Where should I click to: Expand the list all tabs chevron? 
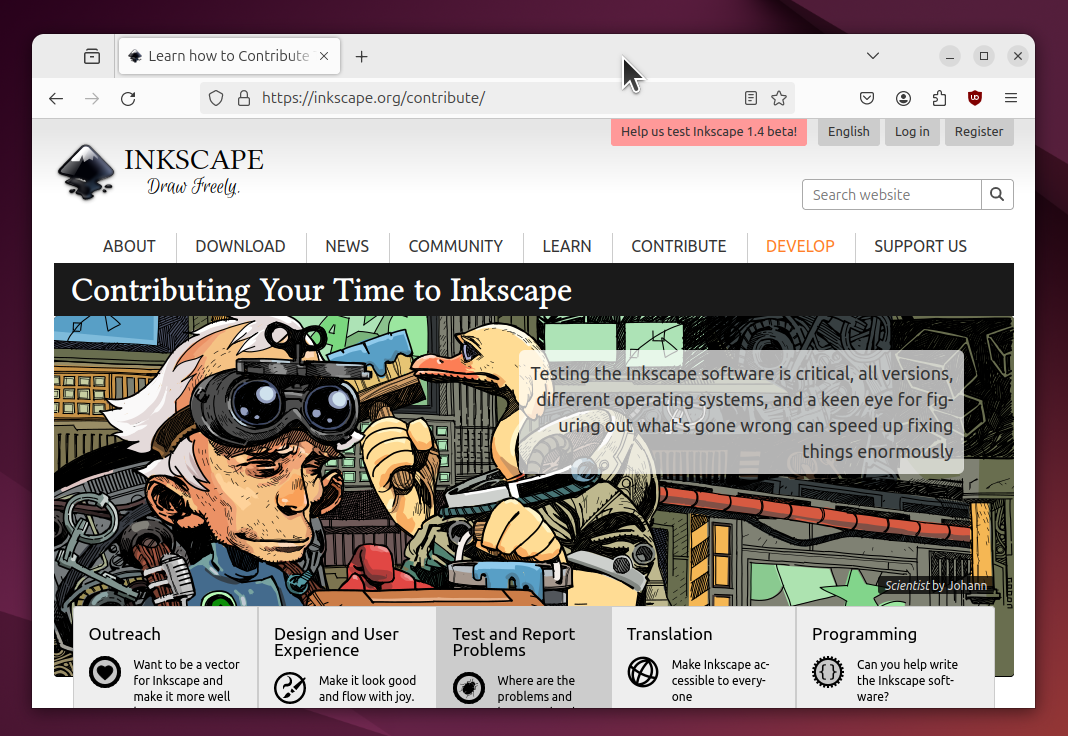pyautogui.click(x=873, y=56)
